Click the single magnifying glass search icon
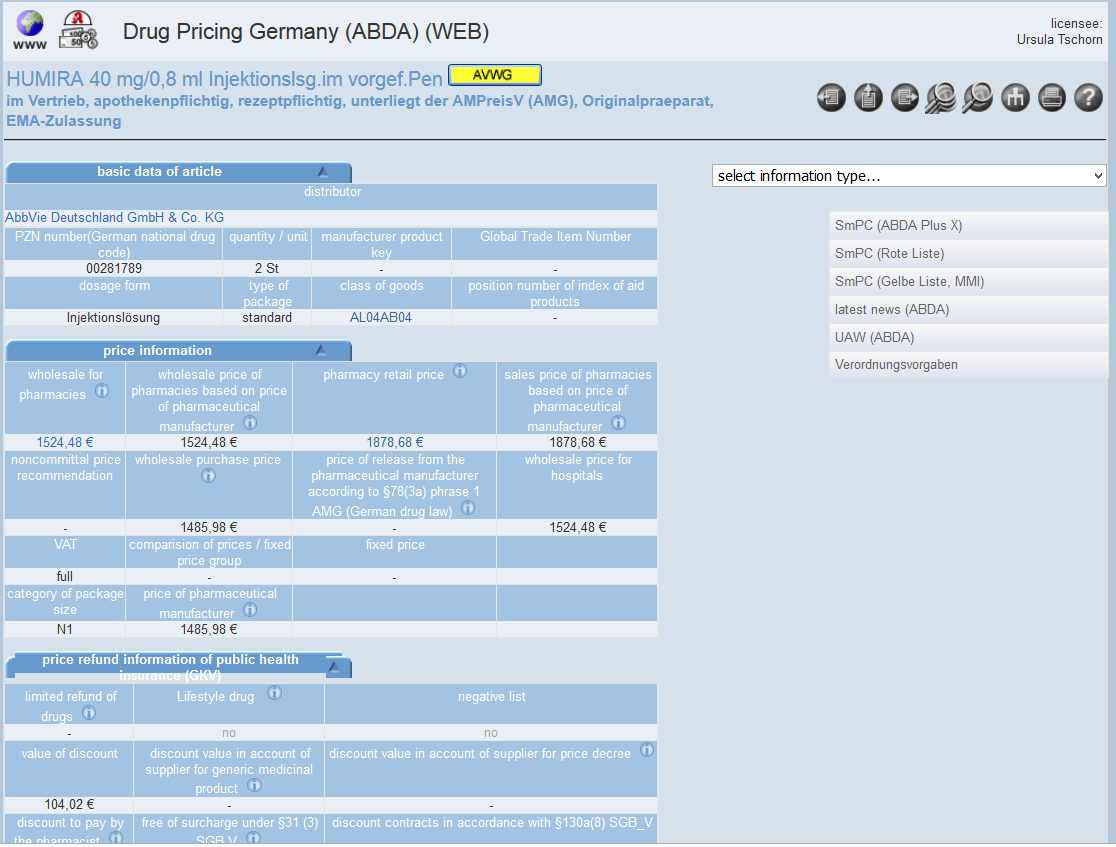The image size is (1116, 847). (978, 98)
